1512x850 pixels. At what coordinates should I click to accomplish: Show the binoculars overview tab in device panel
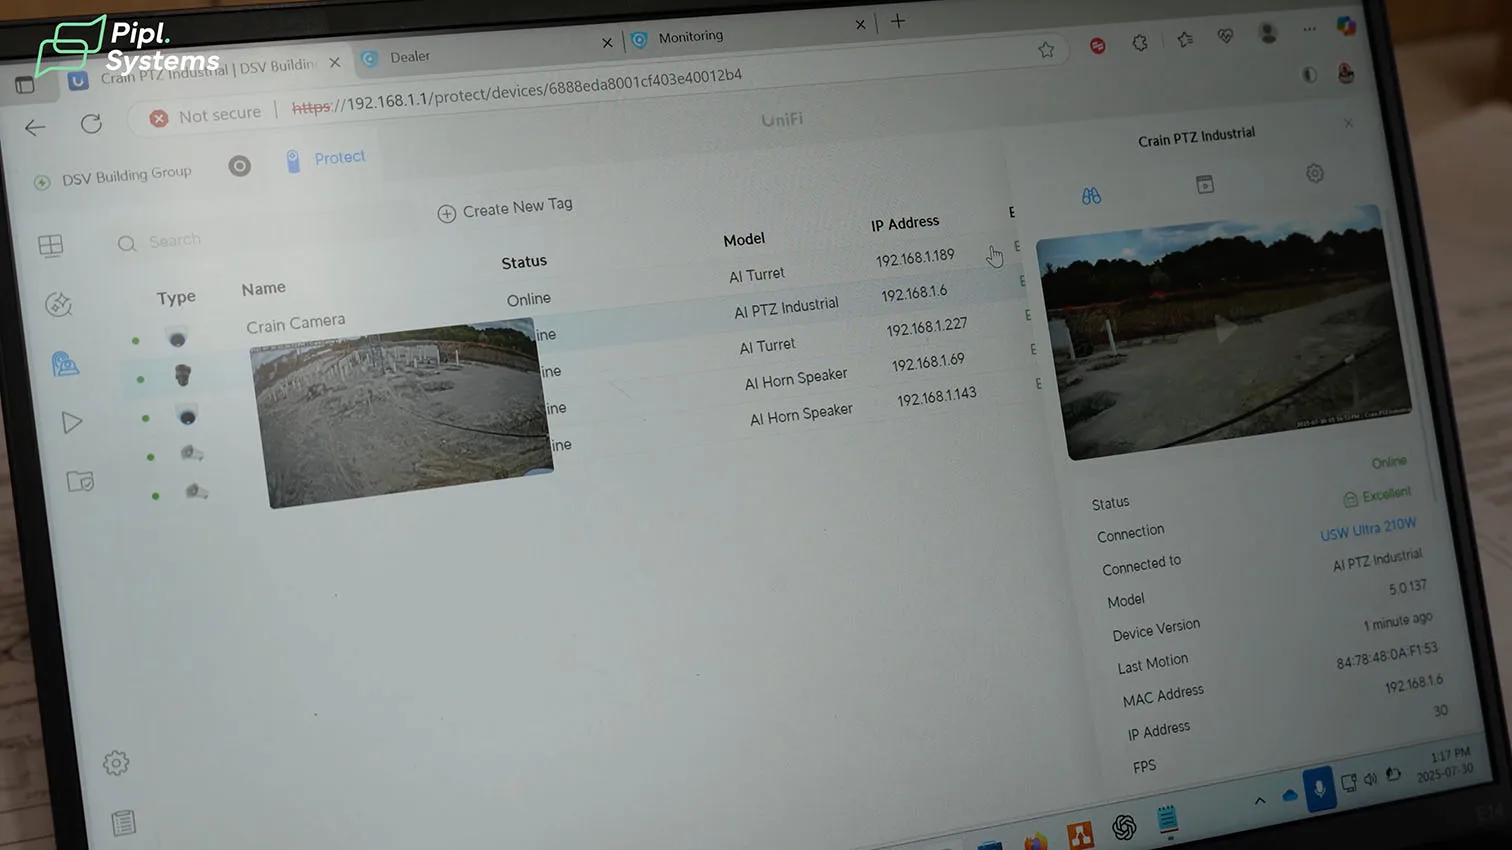(1091, 196)
